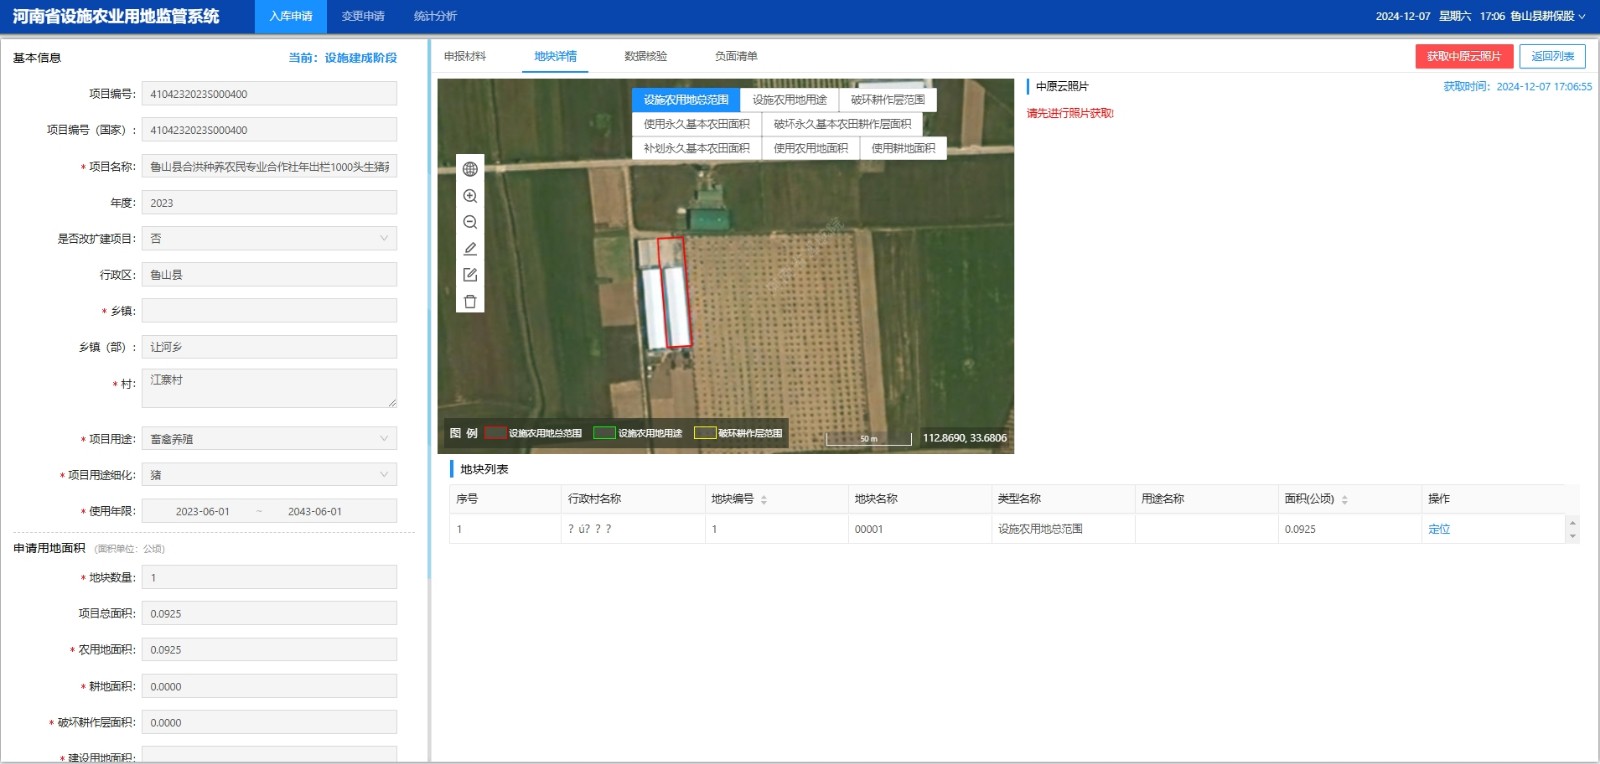Click 当前:设施建成阶段 status label

(342, 58)
